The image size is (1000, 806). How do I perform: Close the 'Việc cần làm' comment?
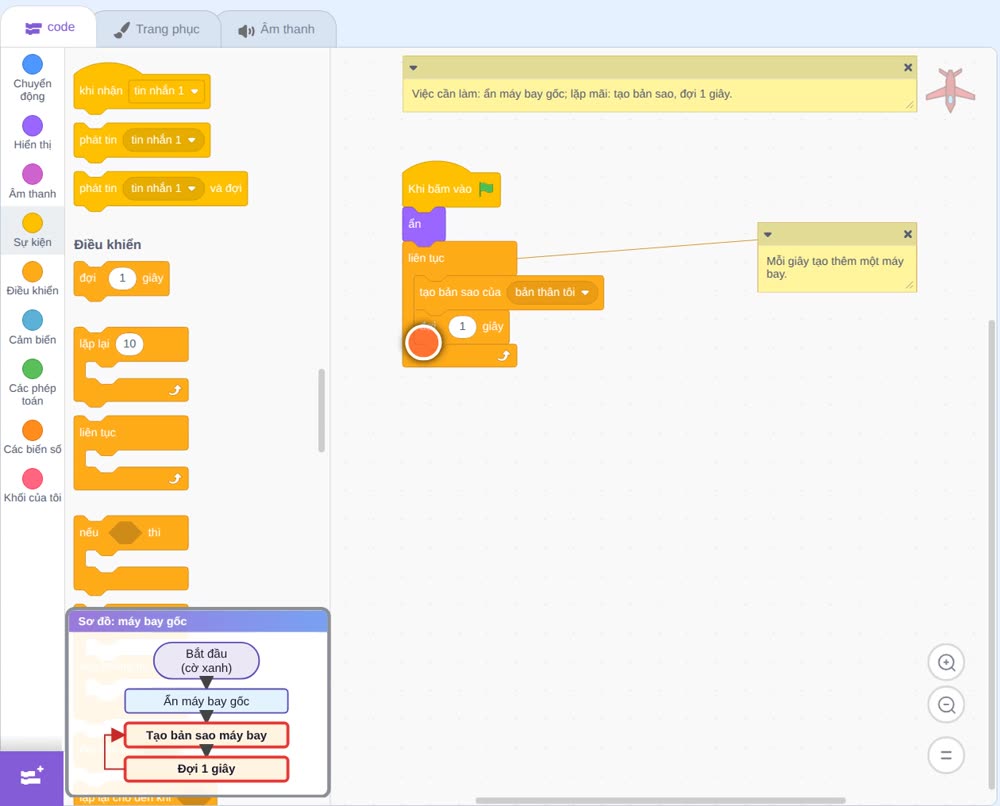point(908,68)
